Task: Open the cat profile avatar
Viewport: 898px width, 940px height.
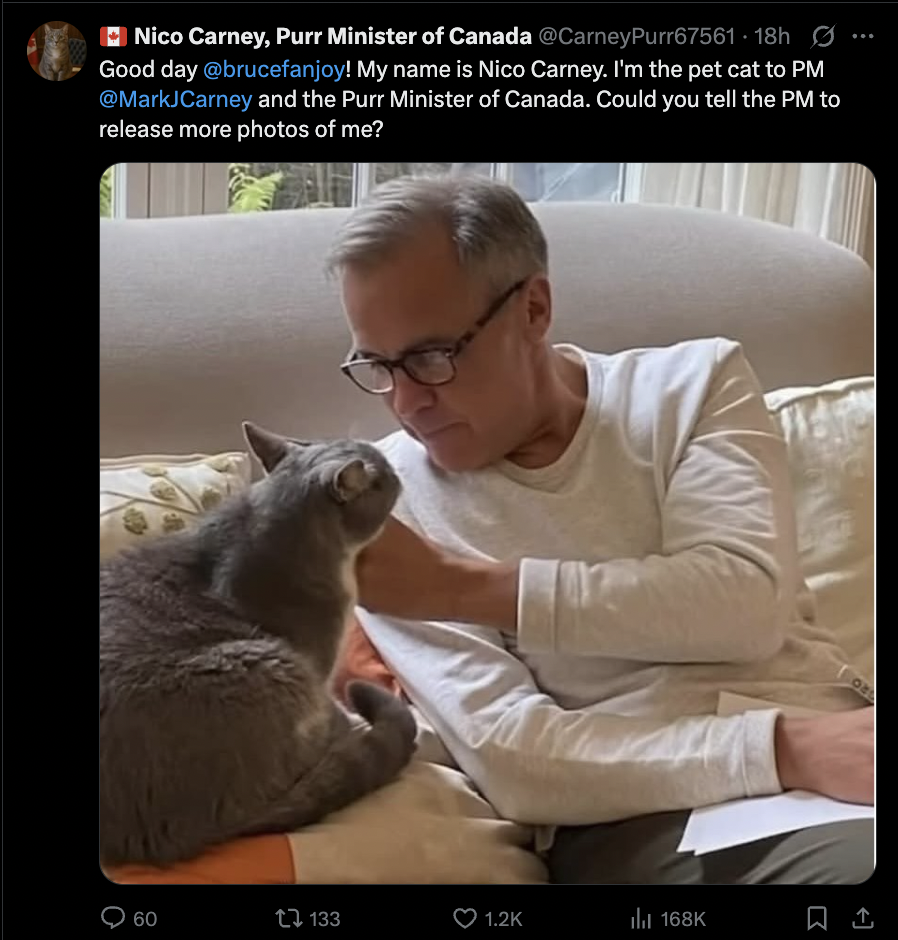Action: 56,51
